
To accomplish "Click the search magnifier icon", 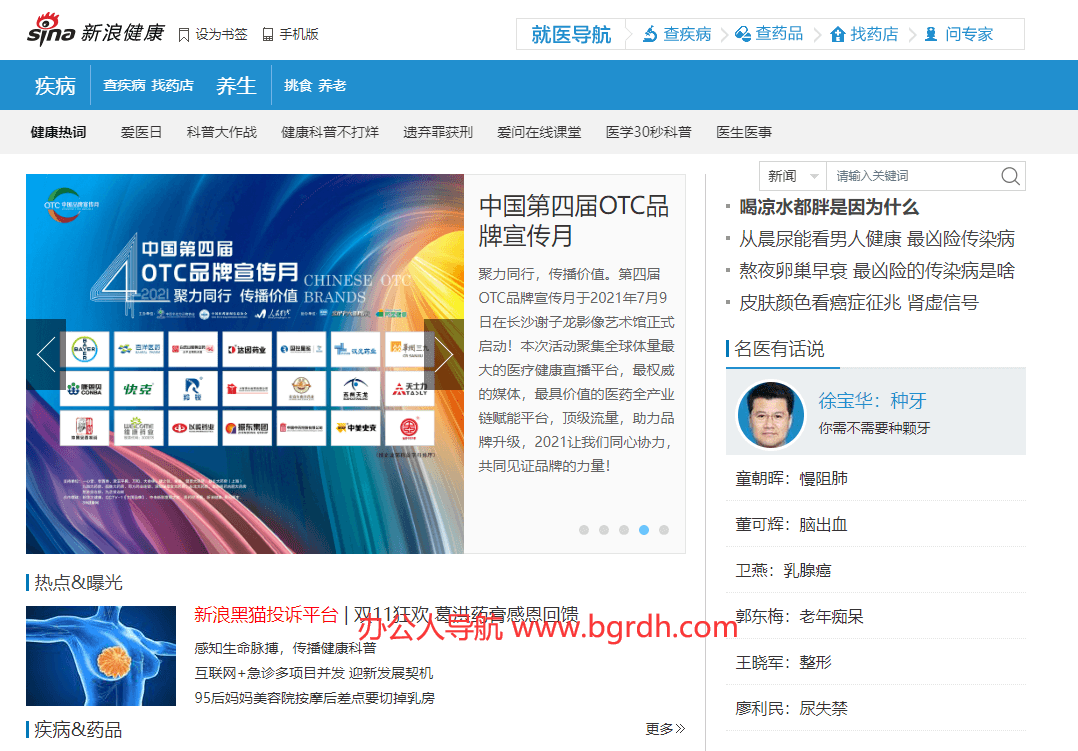I will (x=1010, y=175).
